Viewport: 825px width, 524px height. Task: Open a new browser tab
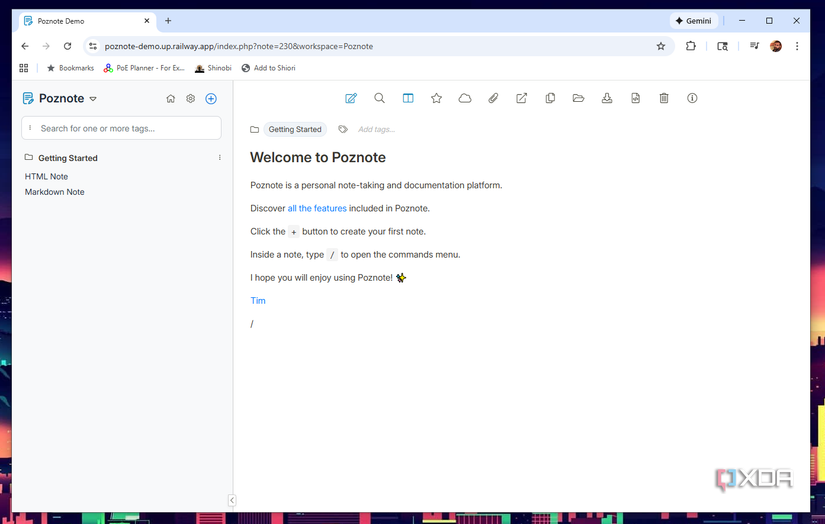pos(168,21)
